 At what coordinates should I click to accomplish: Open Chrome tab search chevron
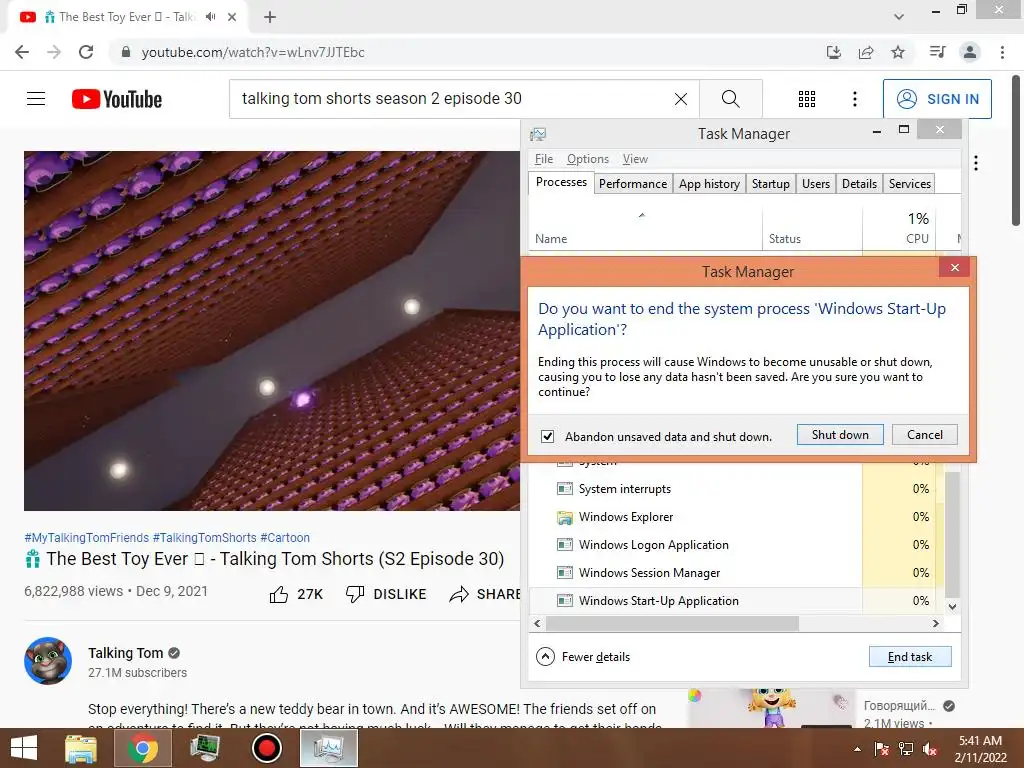tap(899, 17)
